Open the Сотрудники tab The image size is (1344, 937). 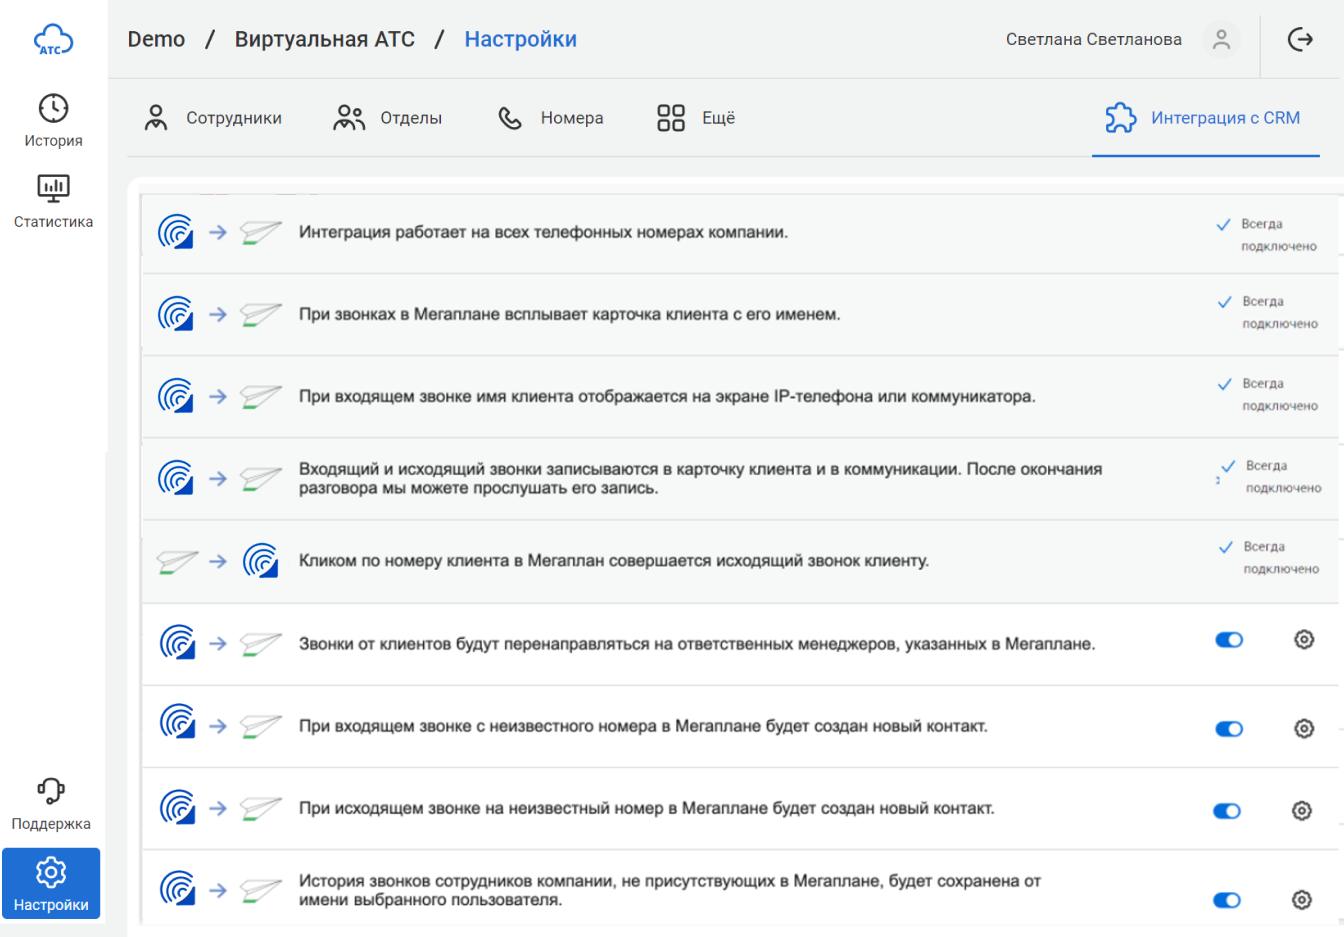pyautogui.click(x=213, y=118)
